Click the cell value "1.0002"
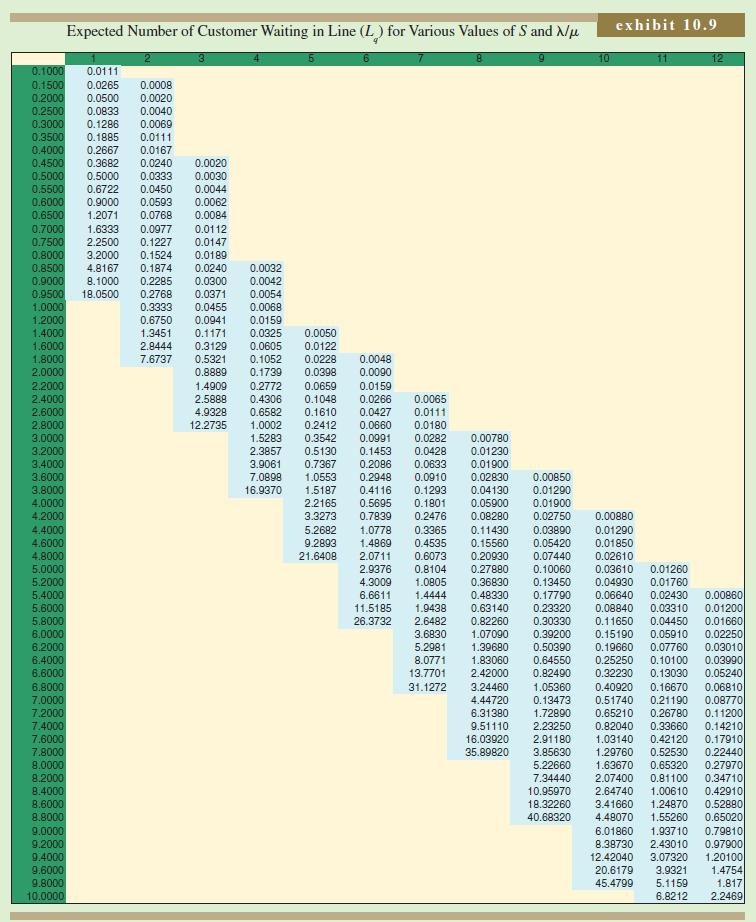This screenshot has width=756, height=922. (x=266, y=425)
